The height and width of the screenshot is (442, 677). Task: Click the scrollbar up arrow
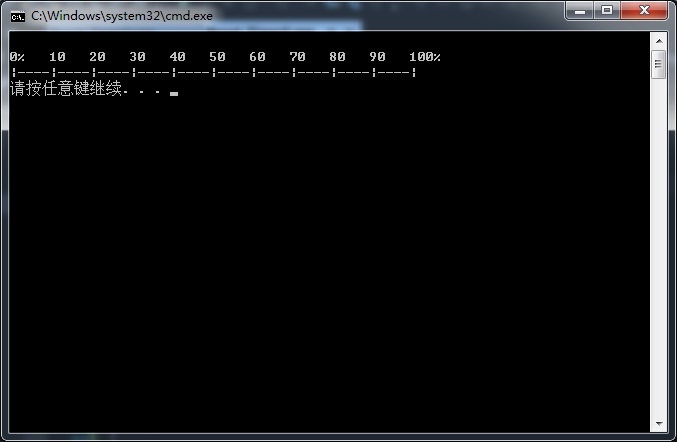click(659, 41)
